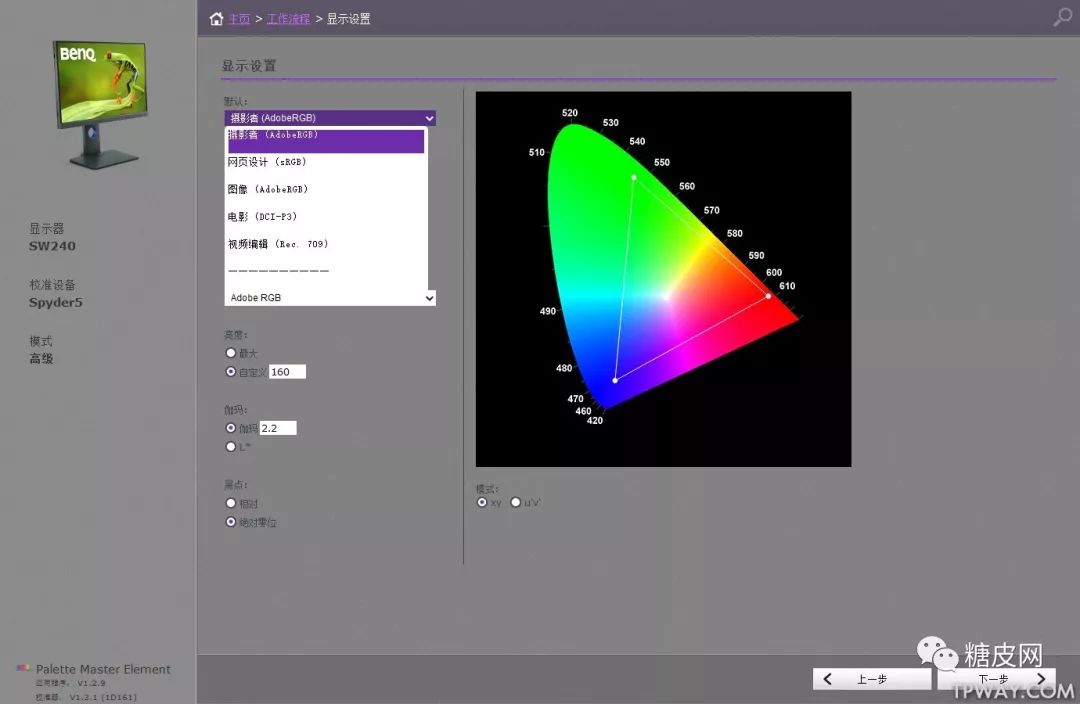Click the brightness value field 160
This screenshot has height=704, width=1080.
tap(287, 372)
